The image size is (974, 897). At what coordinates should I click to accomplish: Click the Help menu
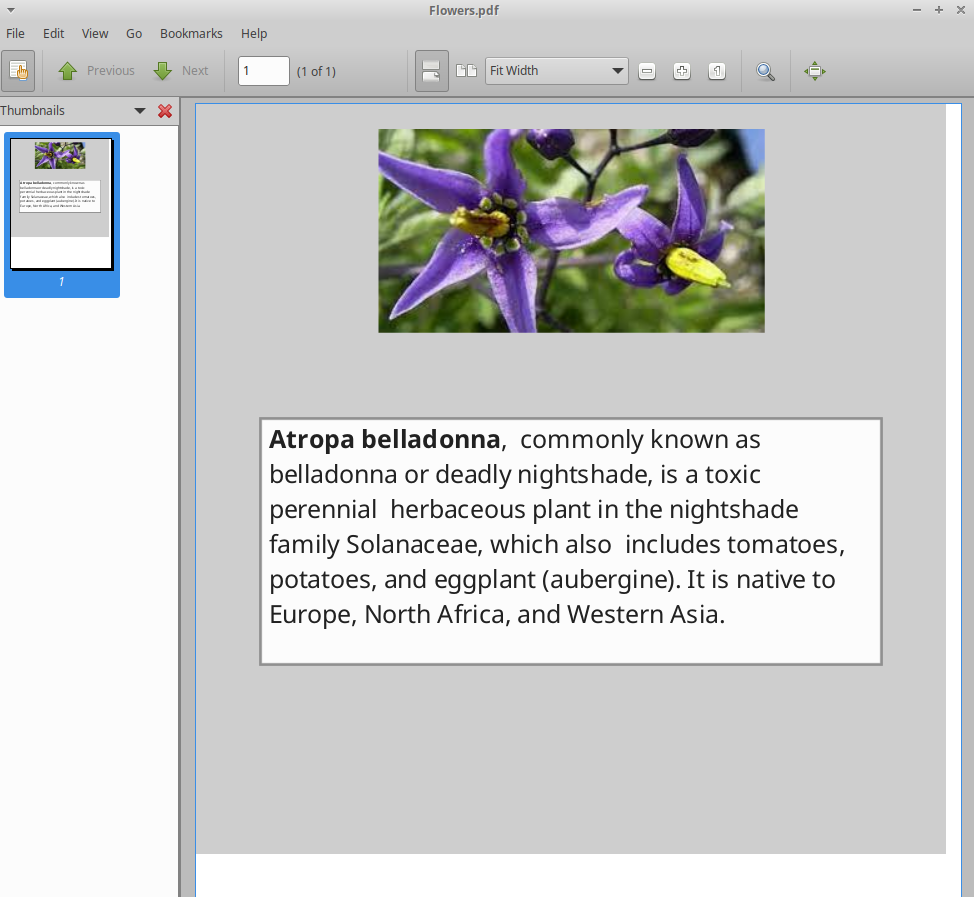(x=254, y=33)
